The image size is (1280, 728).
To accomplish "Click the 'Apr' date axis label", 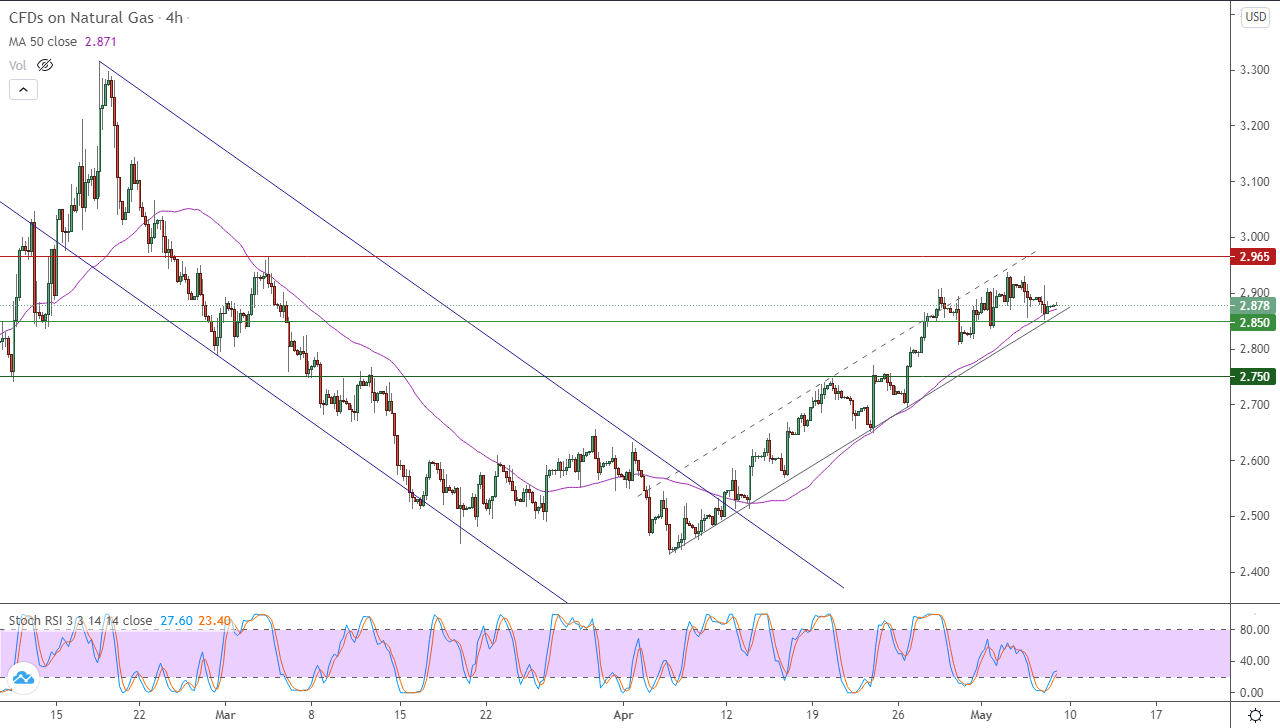I will click(624, 715).
